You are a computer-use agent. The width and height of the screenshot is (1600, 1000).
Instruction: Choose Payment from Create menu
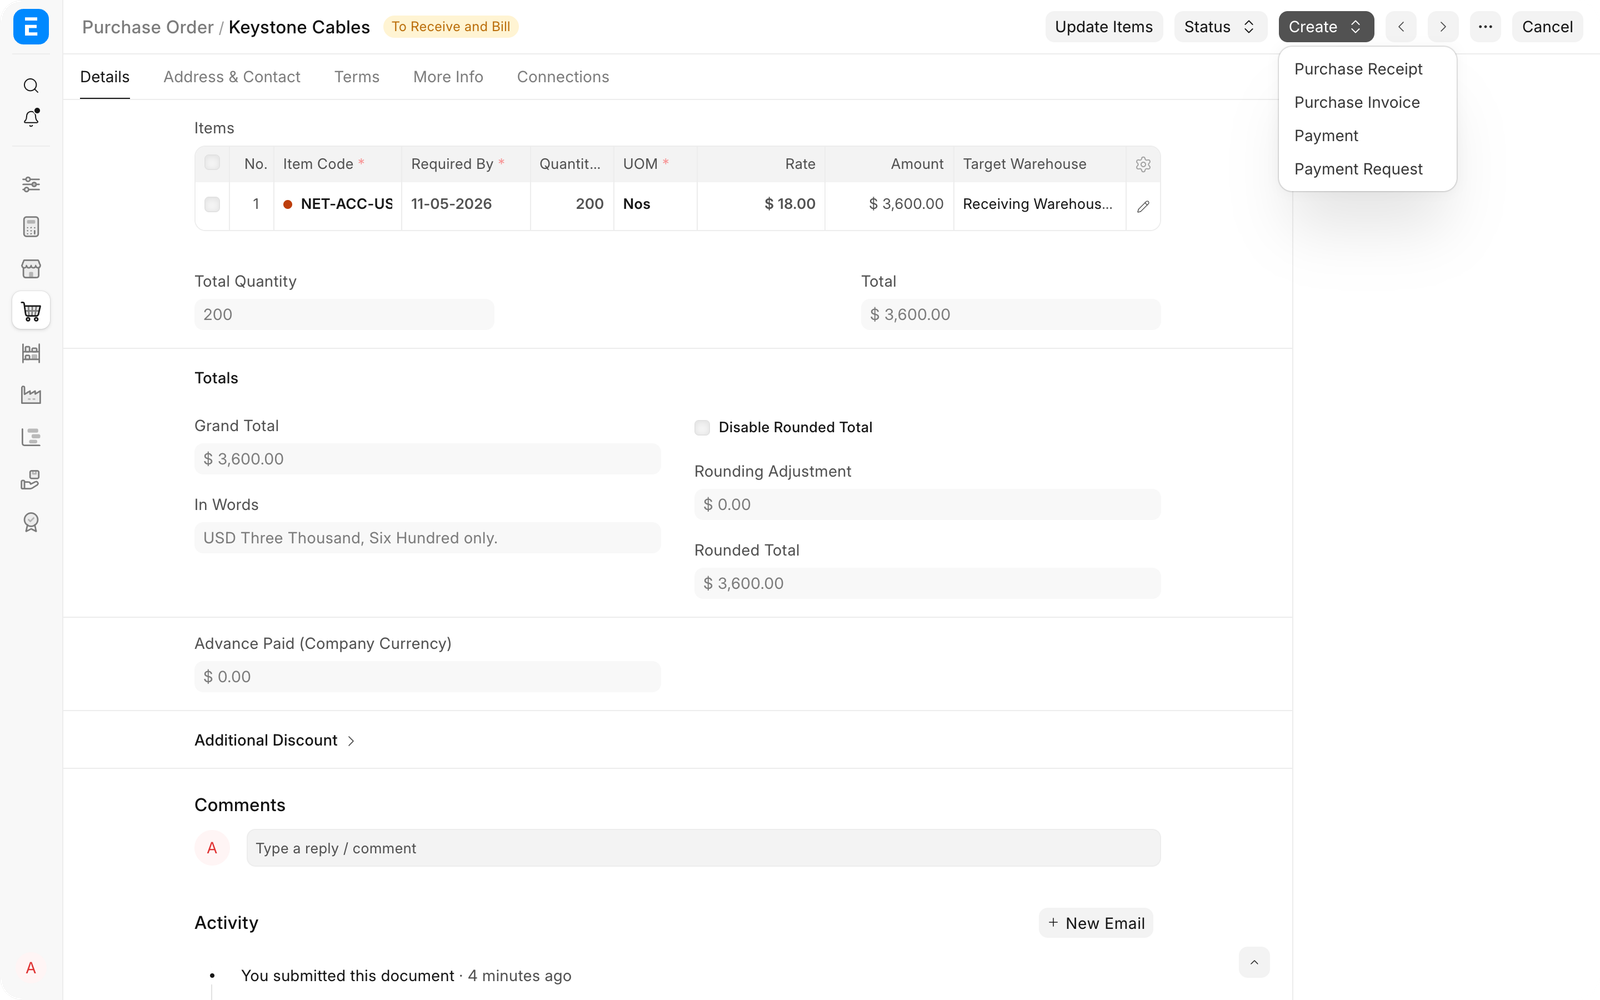[1367, 136]
